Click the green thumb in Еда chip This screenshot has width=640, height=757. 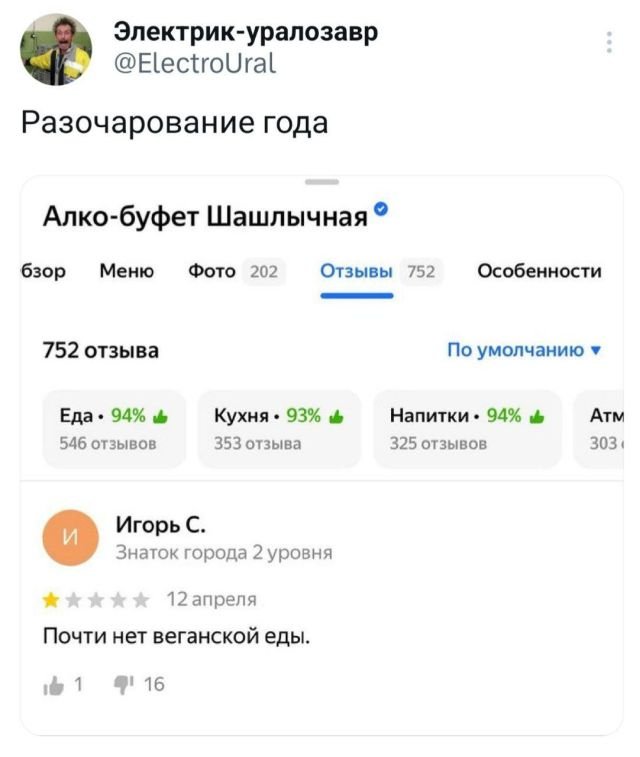tap(161, 418)
